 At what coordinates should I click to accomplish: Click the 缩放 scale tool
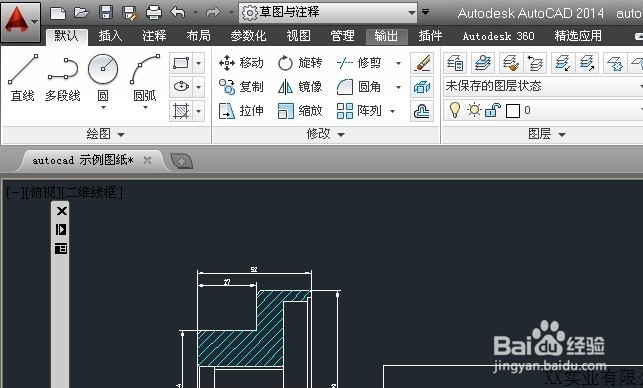tap(300, 111)
